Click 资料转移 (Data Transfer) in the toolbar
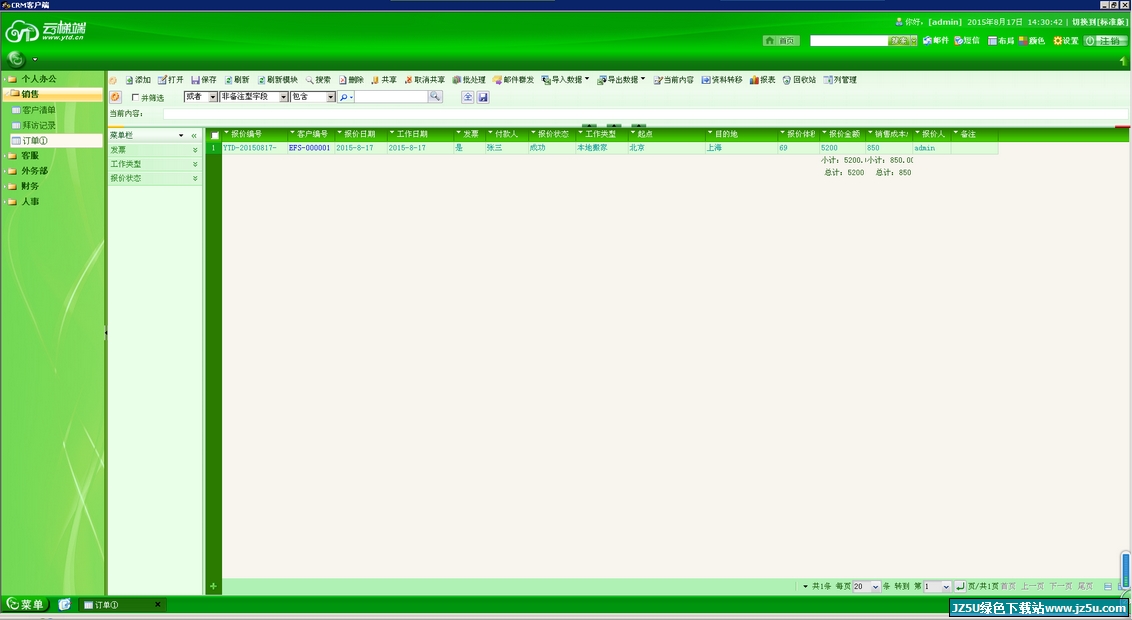Viewport: 1132px width, 620px height. pyautogui.click(x=722, y=80)
